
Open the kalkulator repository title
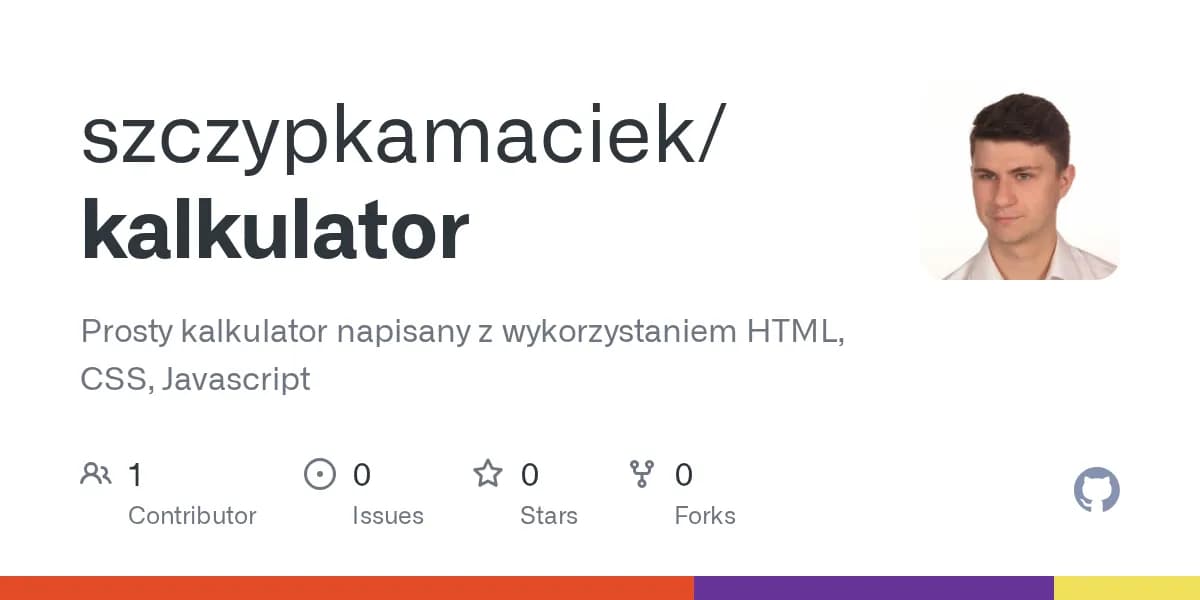275,230
